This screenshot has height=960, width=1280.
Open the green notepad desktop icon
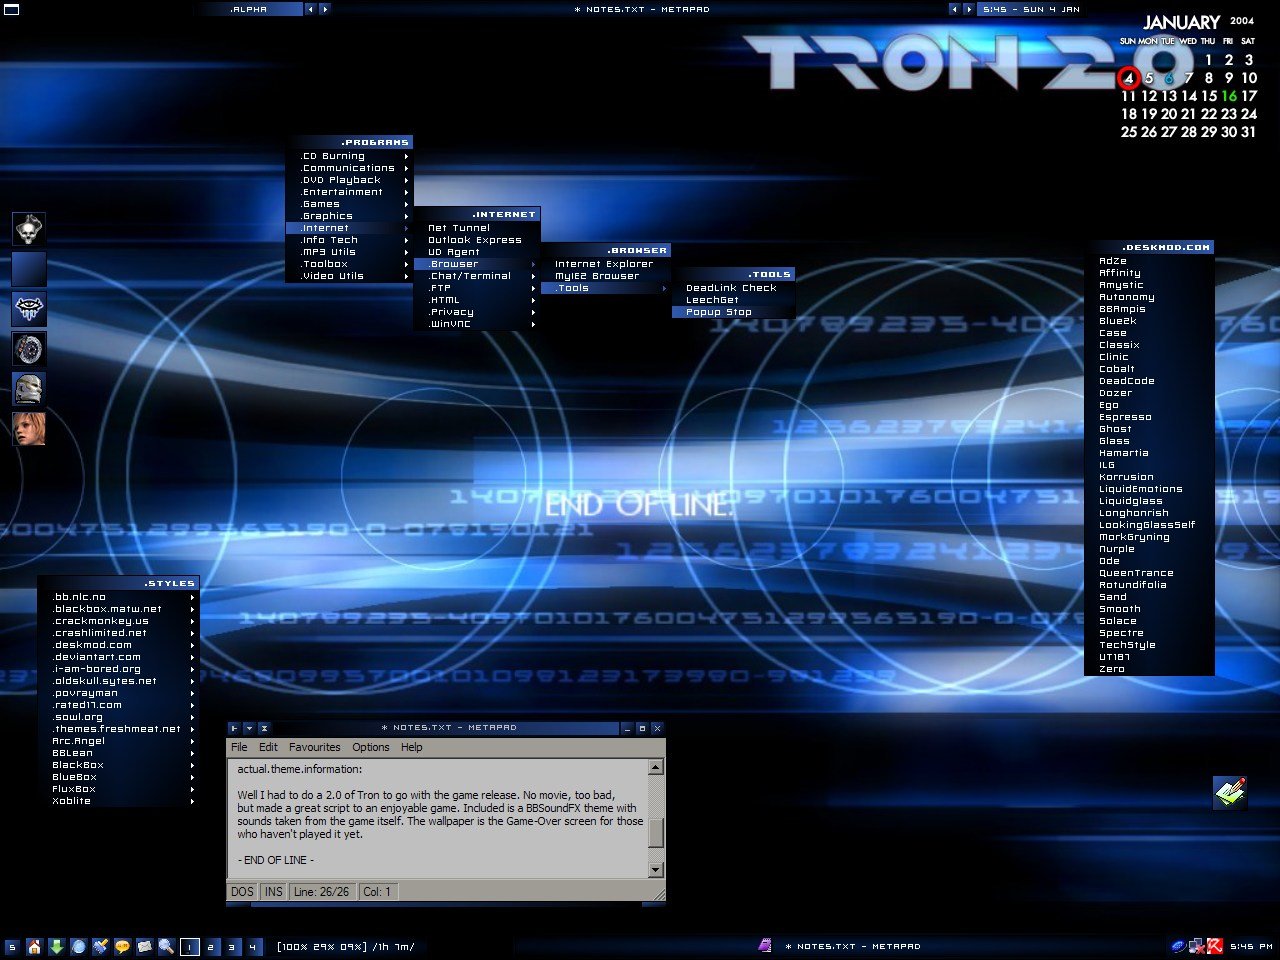(1230, 793)
